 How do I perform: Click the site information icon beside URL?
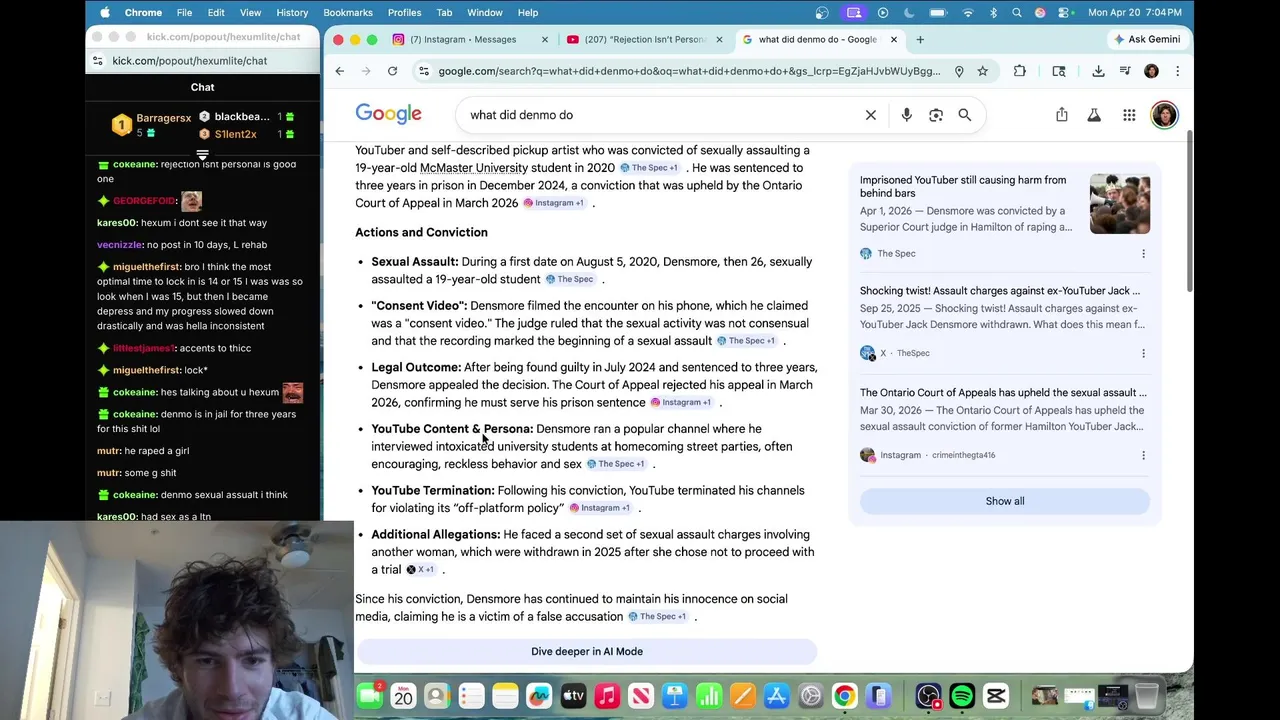(424, 71)
